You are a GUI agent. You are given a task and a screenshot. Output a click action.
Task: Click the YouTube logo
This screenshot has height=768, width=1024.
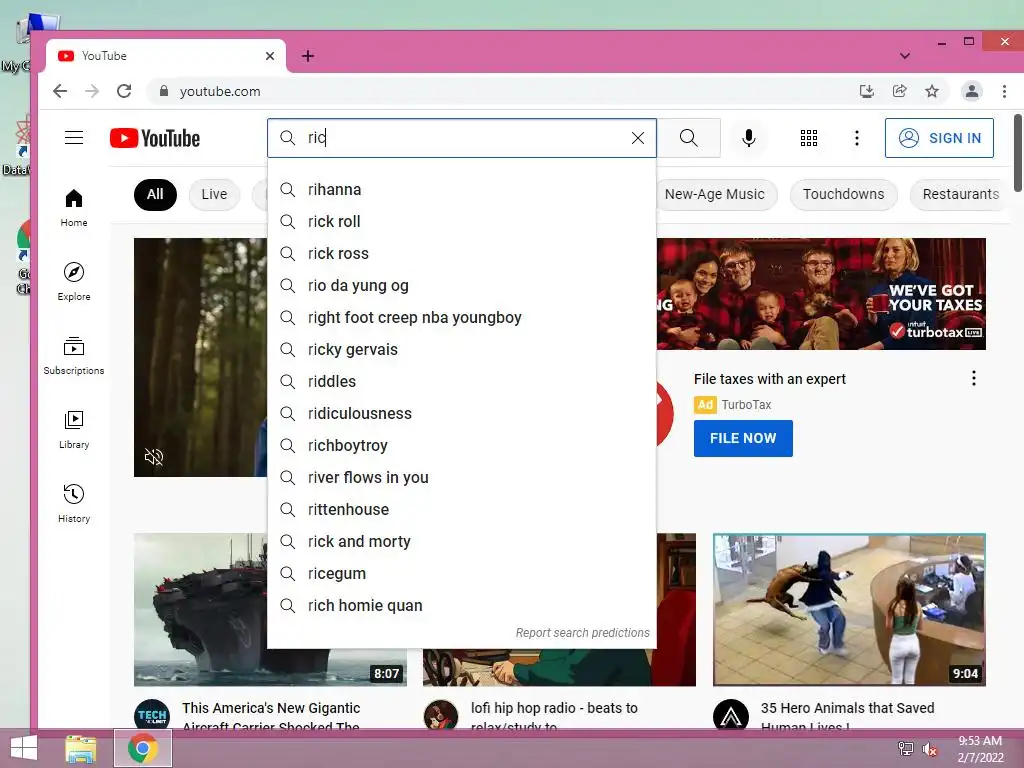tap(155, 138)
